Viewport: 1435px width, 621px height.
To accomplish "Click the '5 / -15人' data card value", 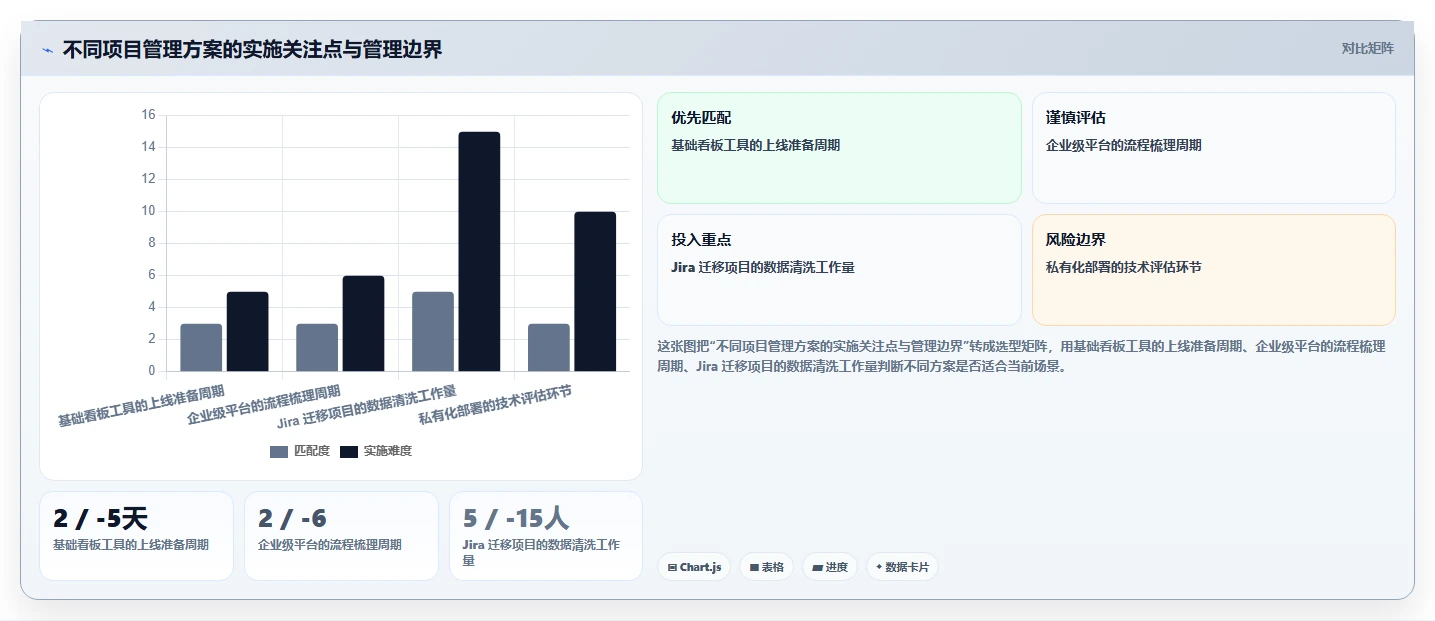I will point(516,519).
